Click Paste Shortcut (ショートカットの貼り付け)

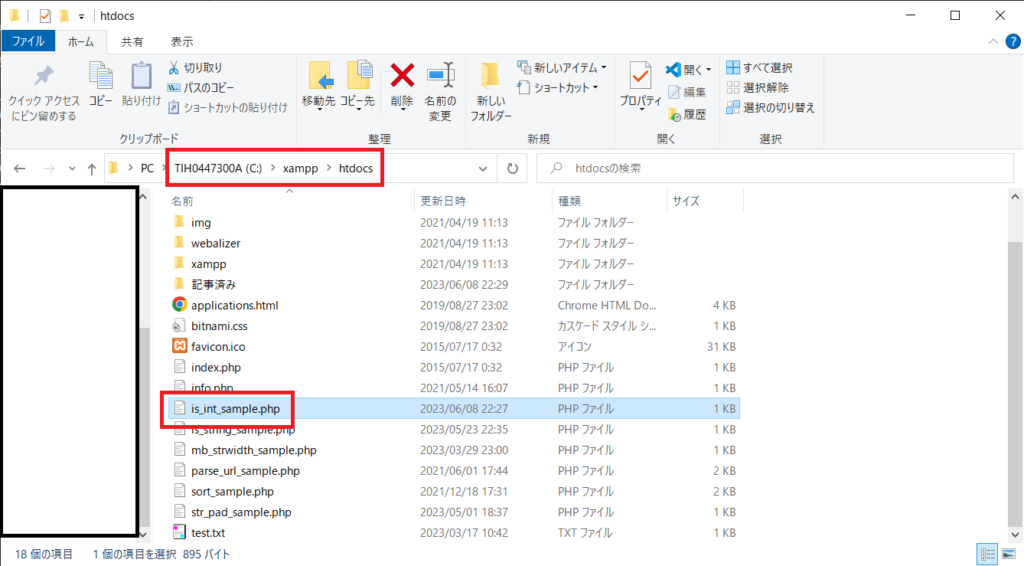pyautogui.click(x=227, y=108)
